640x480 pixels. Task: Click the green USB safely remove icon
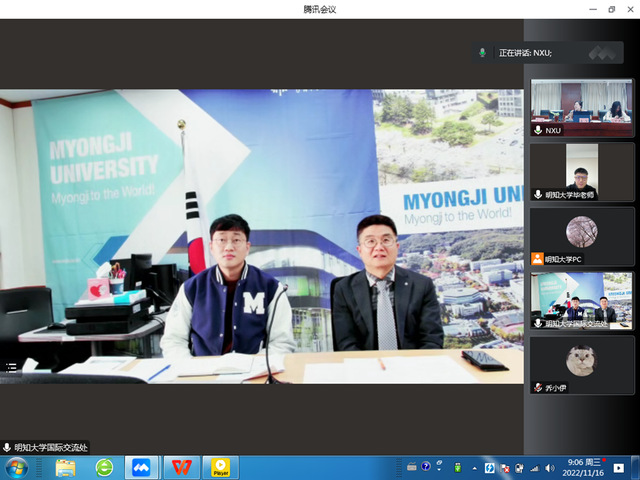pos(458,468)
